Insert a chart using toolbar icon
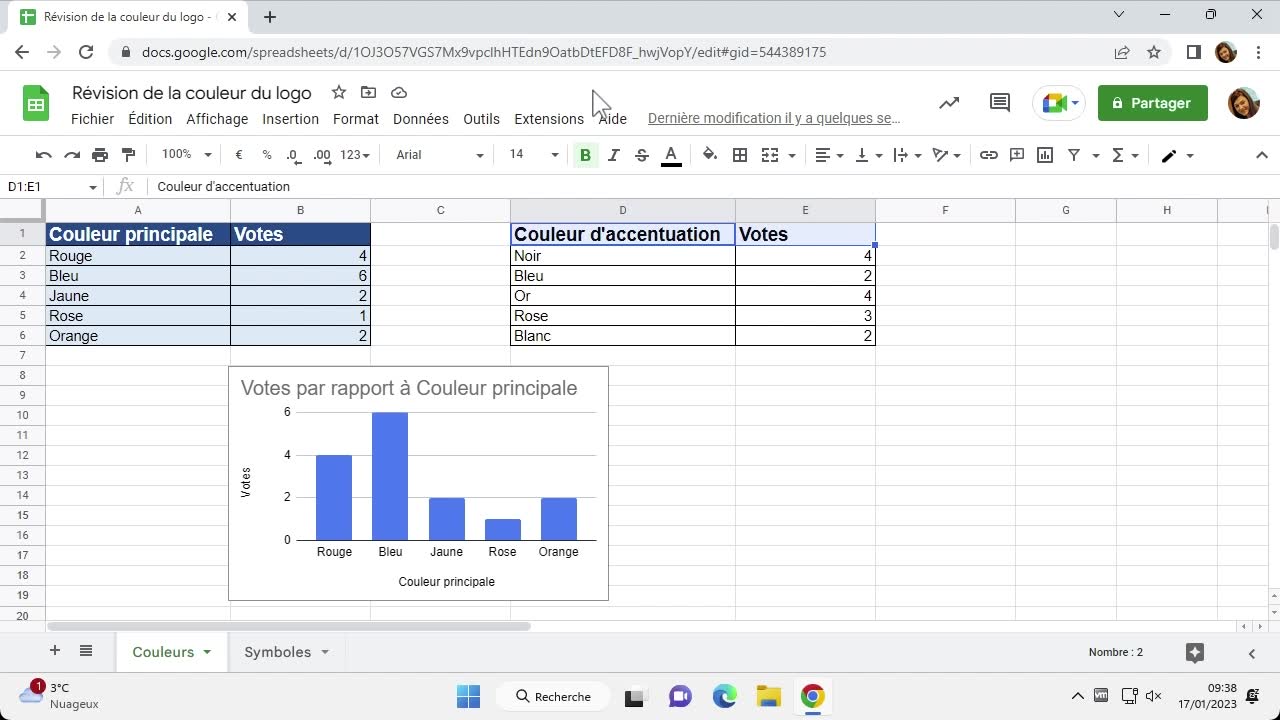The width and height of the screenshot is (1280, 720). (1045, 155)
